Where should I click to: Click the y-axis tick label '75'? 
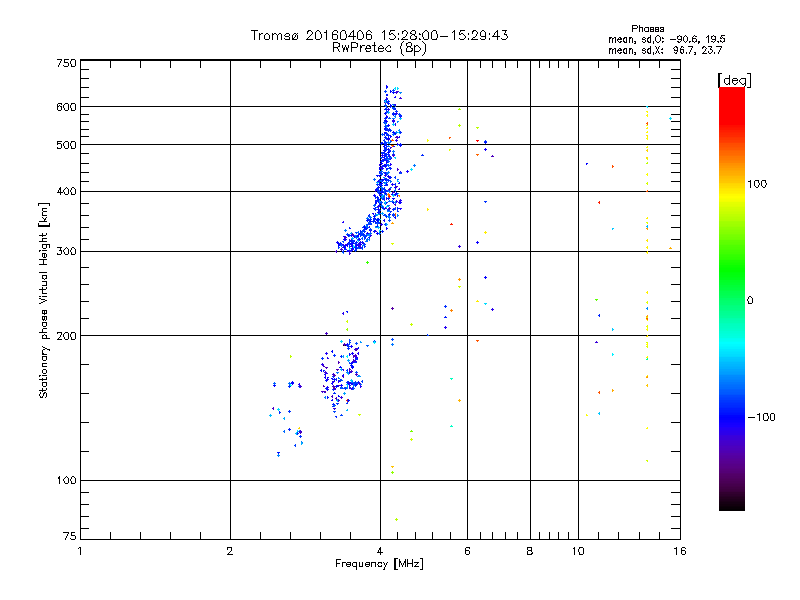point(70,536)
